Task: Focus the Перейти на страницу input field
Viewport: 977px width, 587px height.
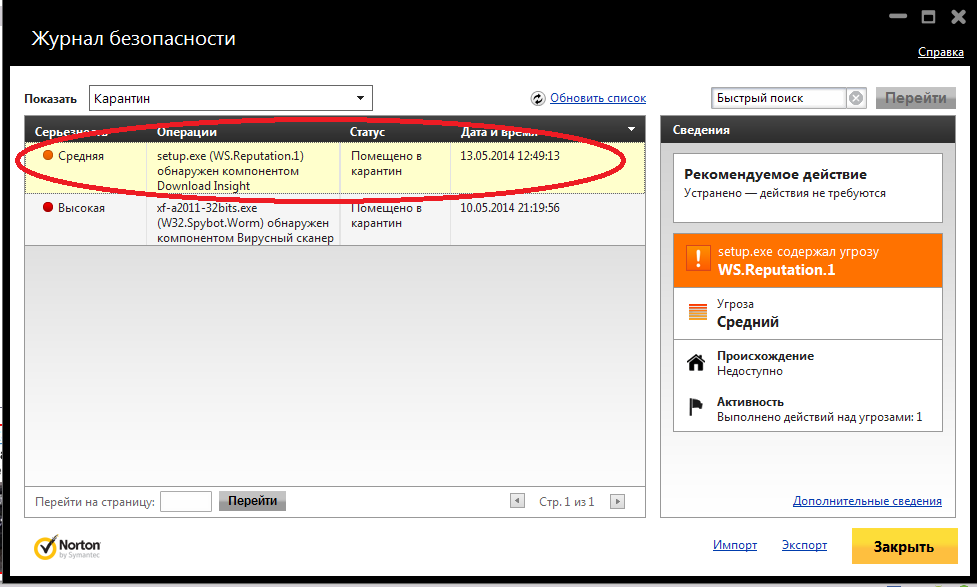Action: 186,501
